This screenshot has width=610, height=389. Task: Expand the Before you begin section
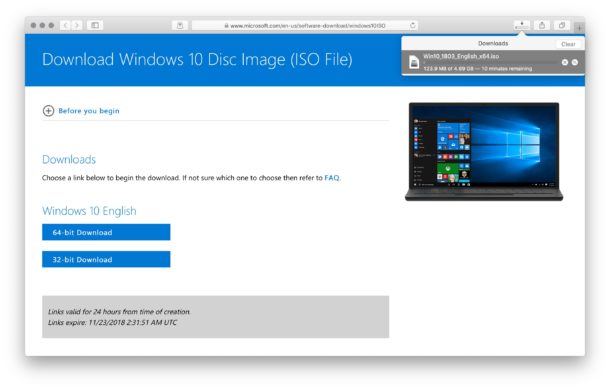click(81, 111)
